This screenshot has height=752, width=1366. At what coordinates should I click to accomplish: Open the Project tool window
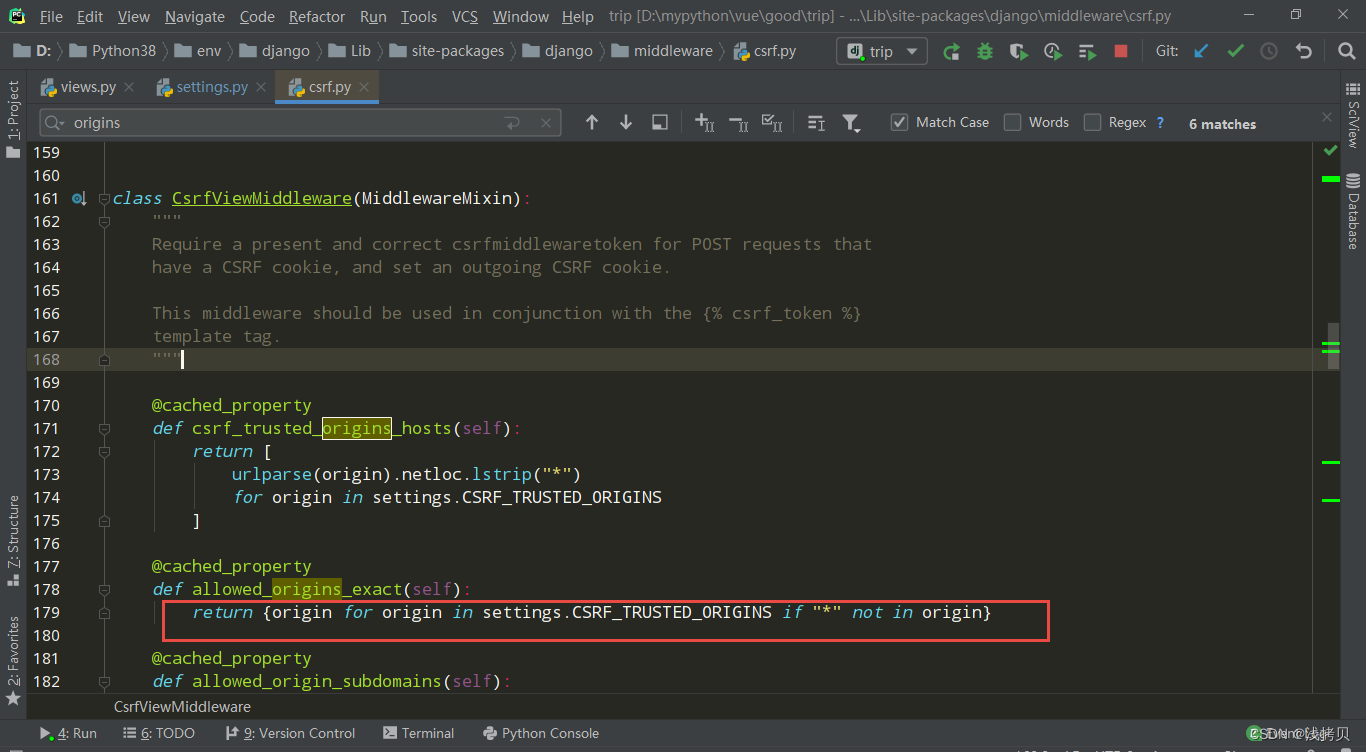click(13, 119)
